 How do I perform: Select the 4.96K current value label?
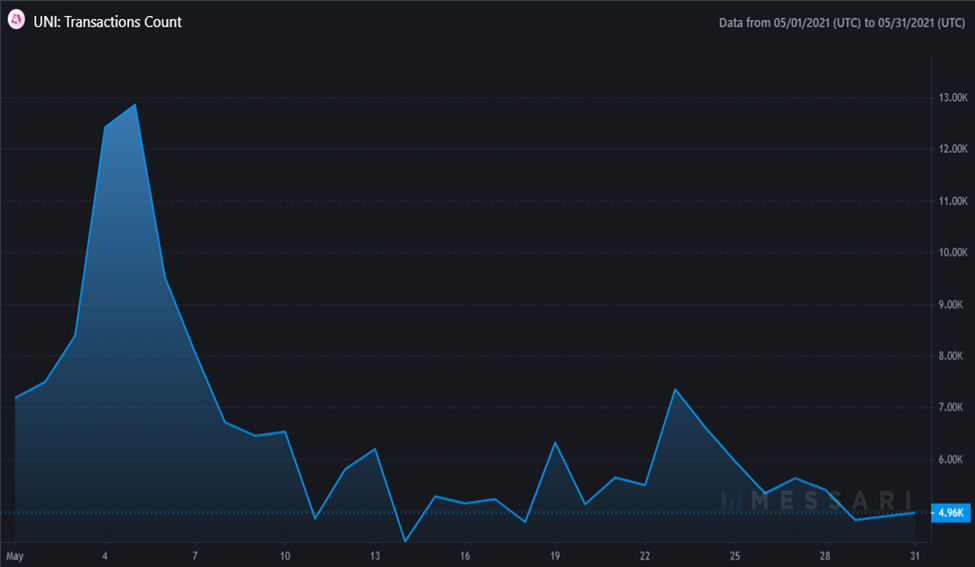pos(951,513)
